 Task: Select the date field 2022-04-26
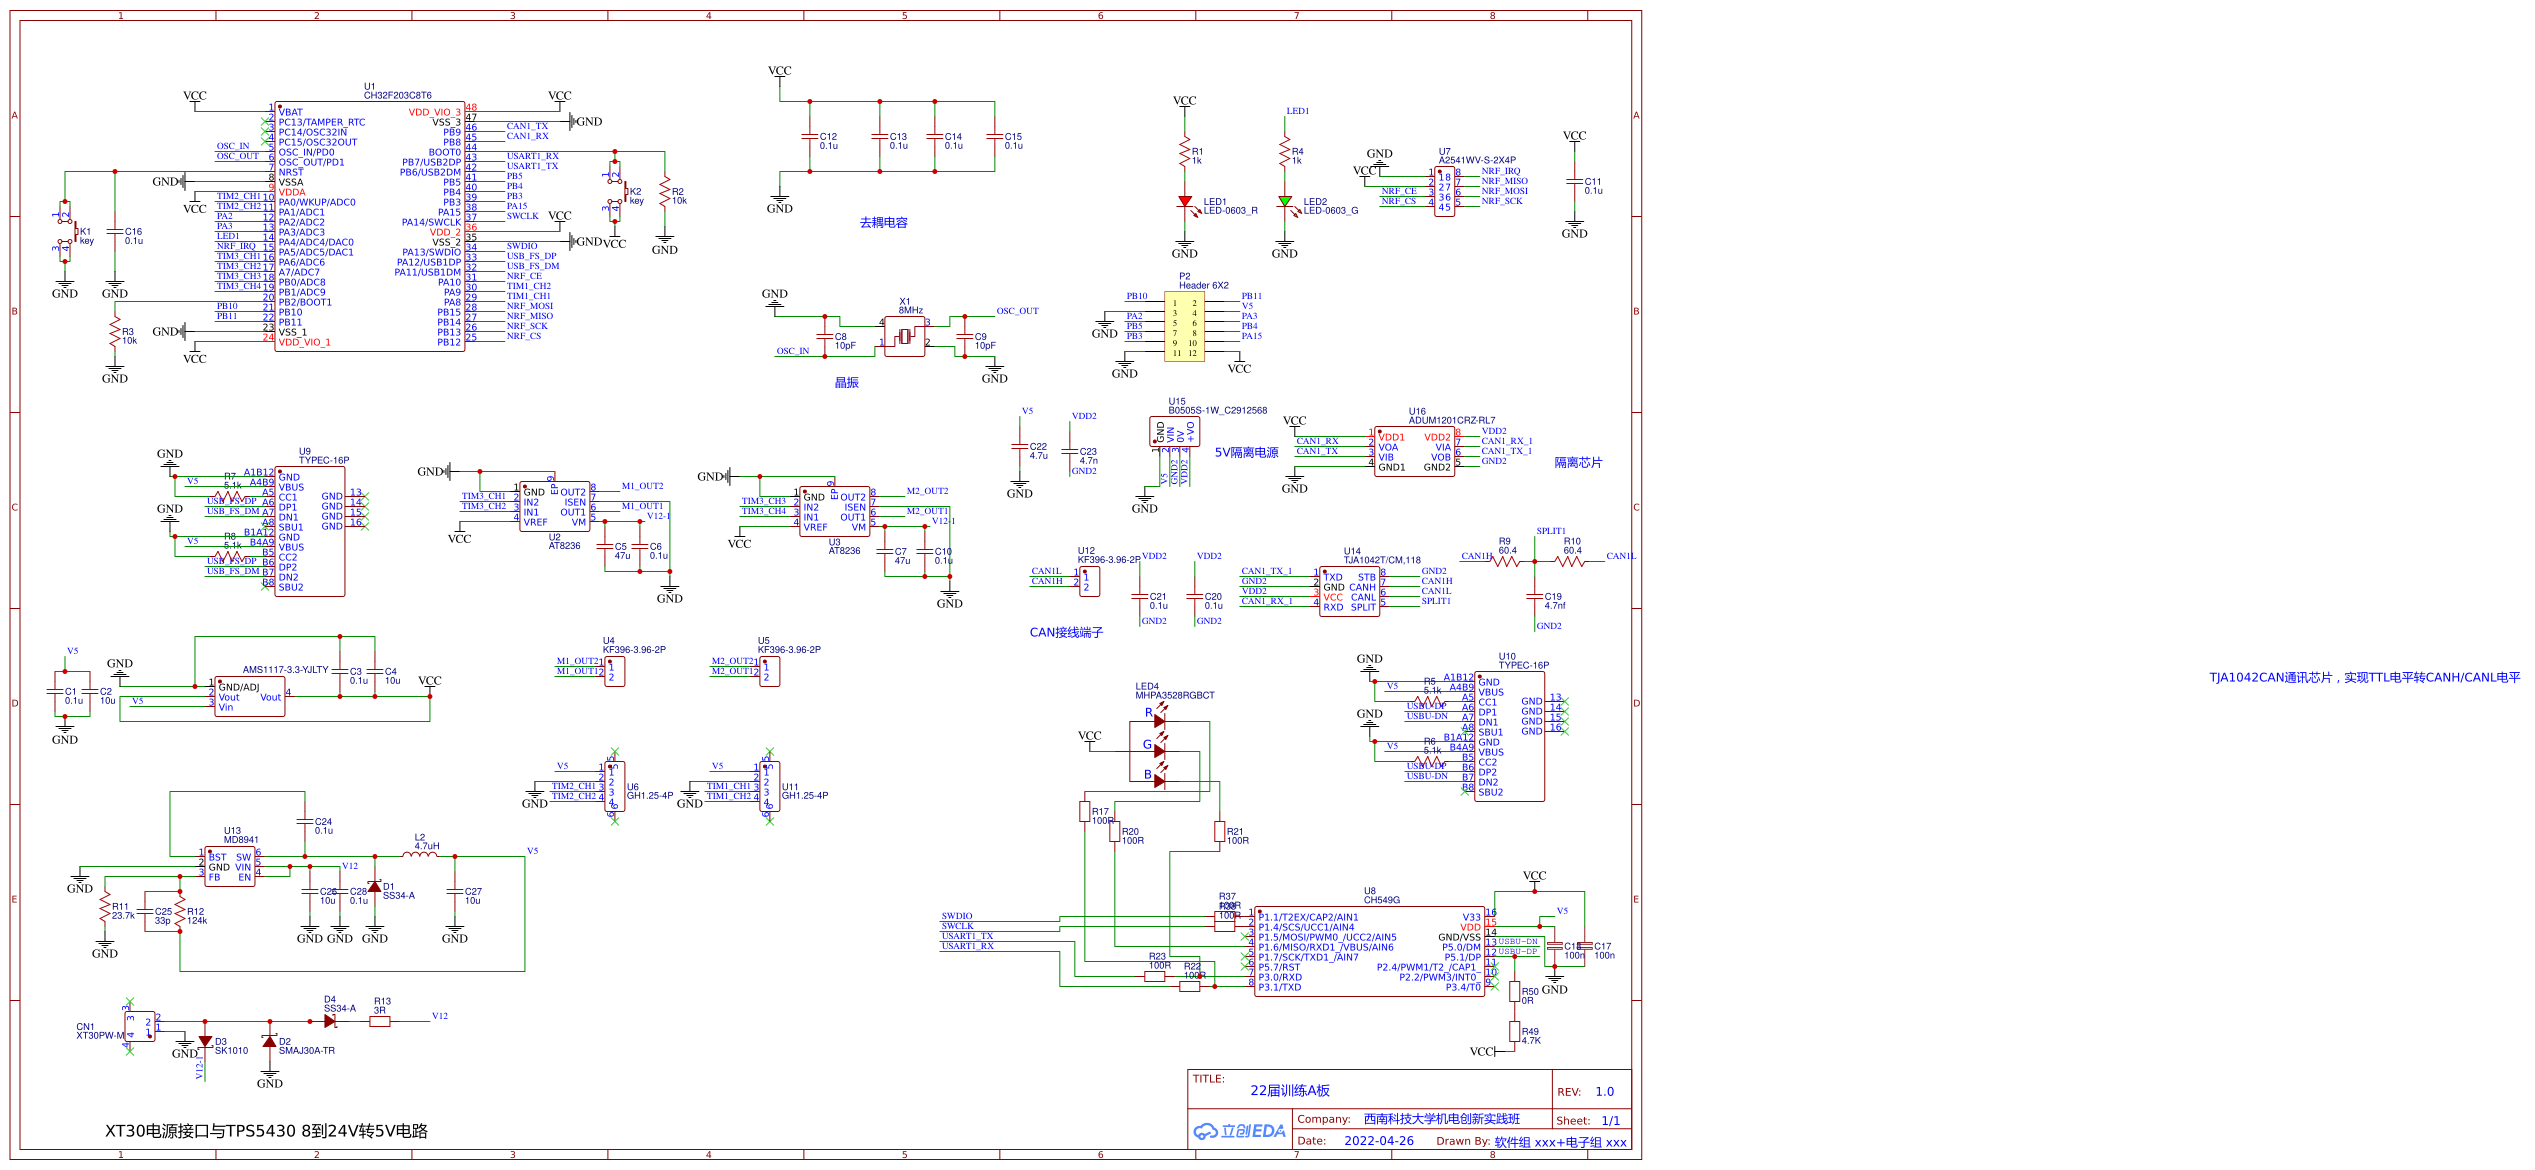[1378, 1141]
